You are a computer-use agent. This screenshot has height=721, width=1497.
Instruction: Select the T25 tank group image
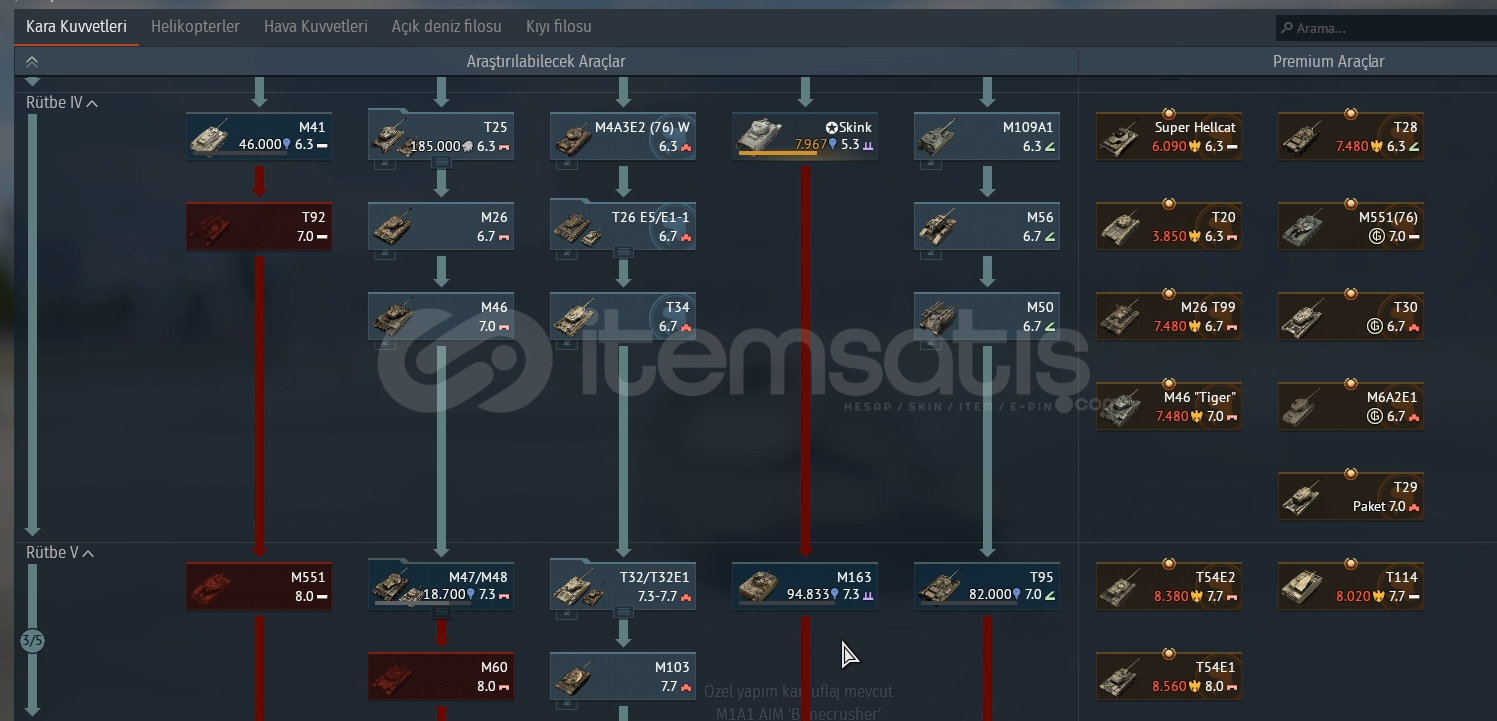(x=393, y=139)
